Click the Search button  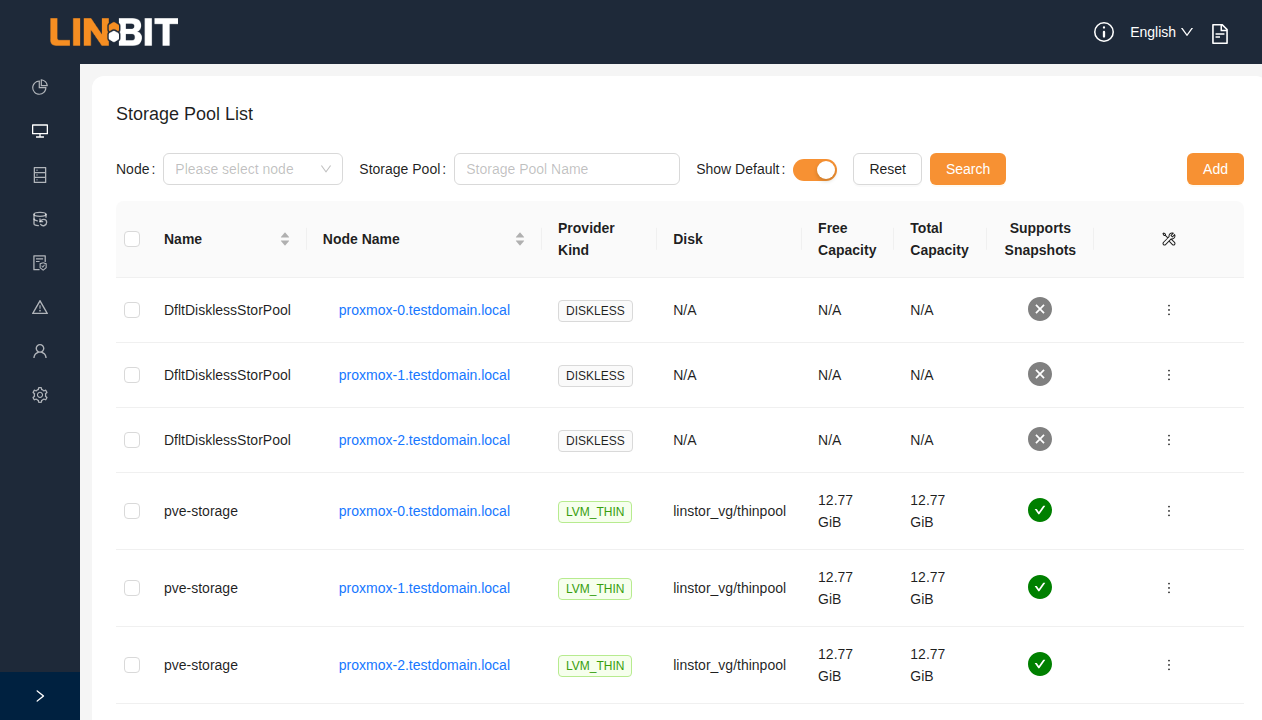tap(968, 169)
